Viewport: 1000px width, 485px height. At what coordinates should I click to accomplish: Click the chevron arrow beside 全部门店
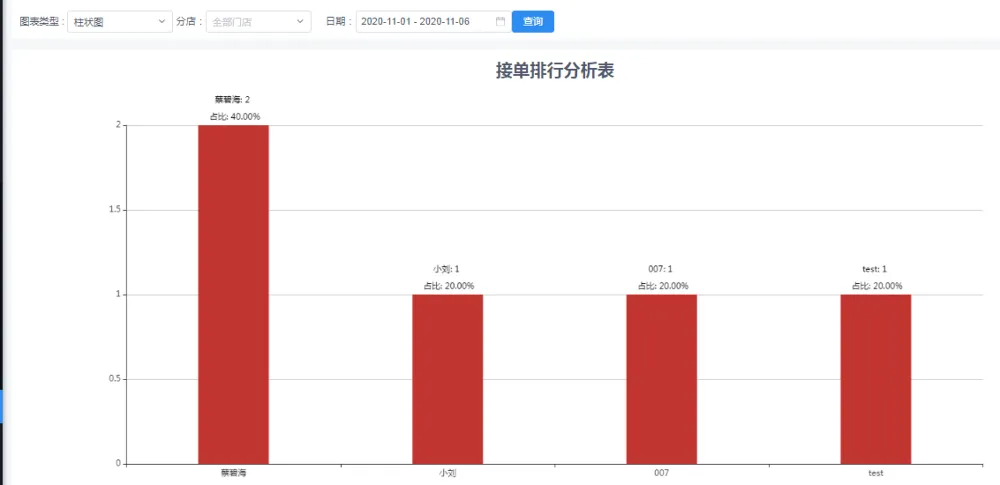300,21
